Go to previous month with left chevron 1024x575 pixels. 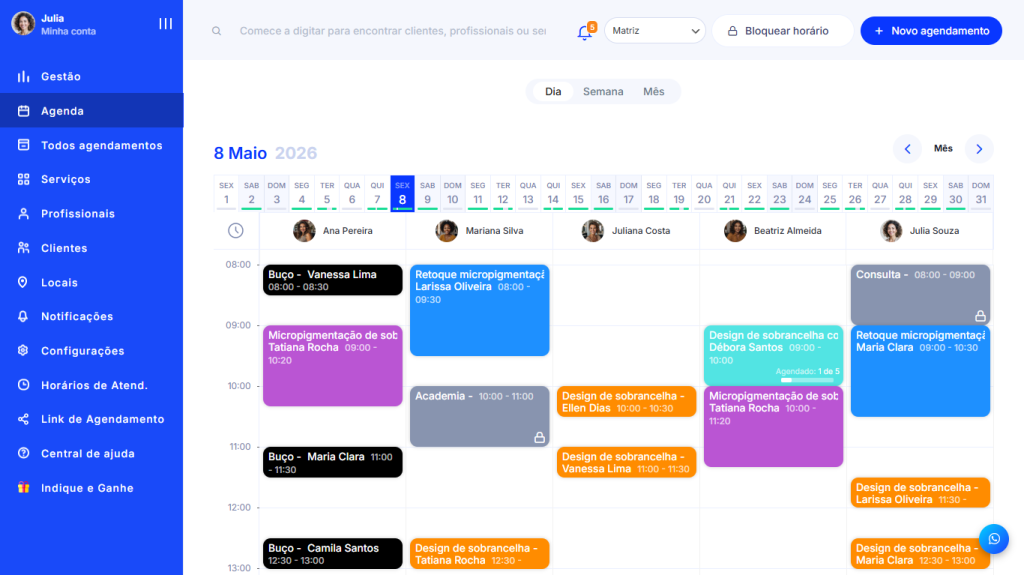click(907, 149)
